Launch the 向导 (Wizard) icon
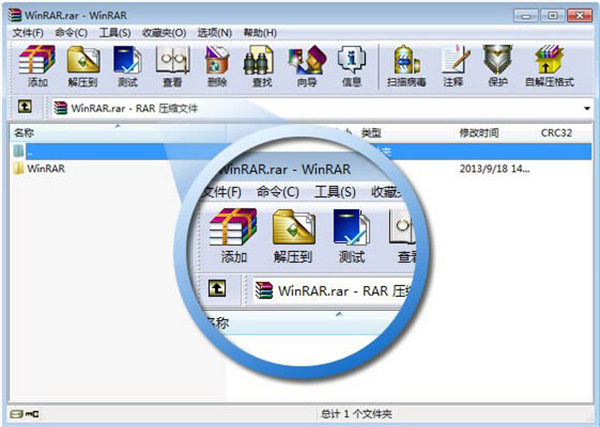Image resolution: width=600 pixels, height=427 pixels. coord(307,60)
